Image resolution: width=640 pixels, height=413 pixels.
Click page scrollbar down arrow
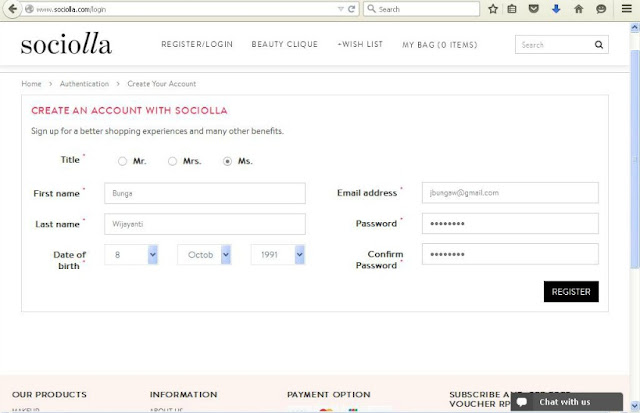635,406
